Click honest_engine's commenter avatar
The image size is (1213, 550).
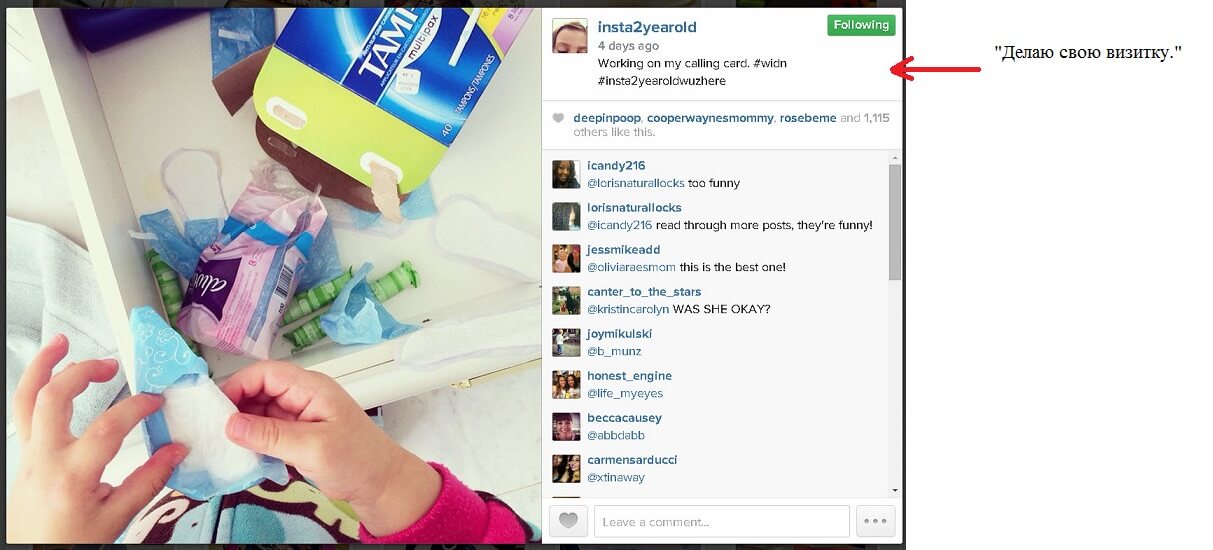pos(566,384)
